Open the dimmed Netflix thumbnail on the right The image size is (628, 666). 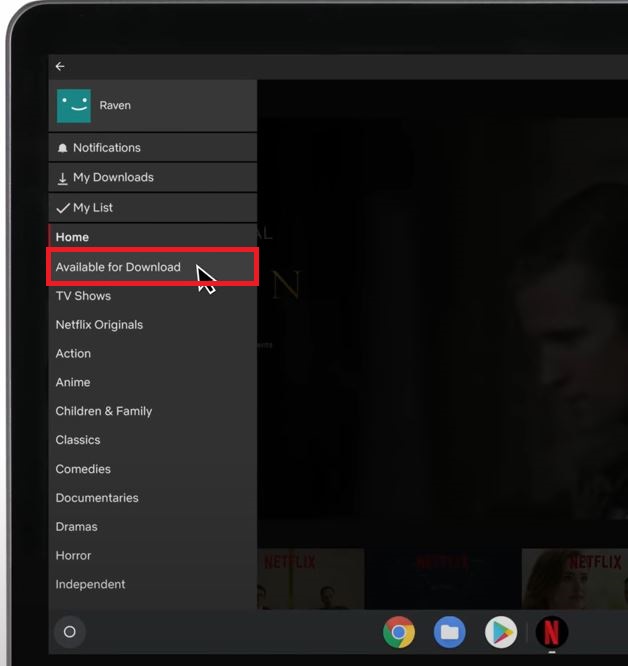click(x=574, y=579)
